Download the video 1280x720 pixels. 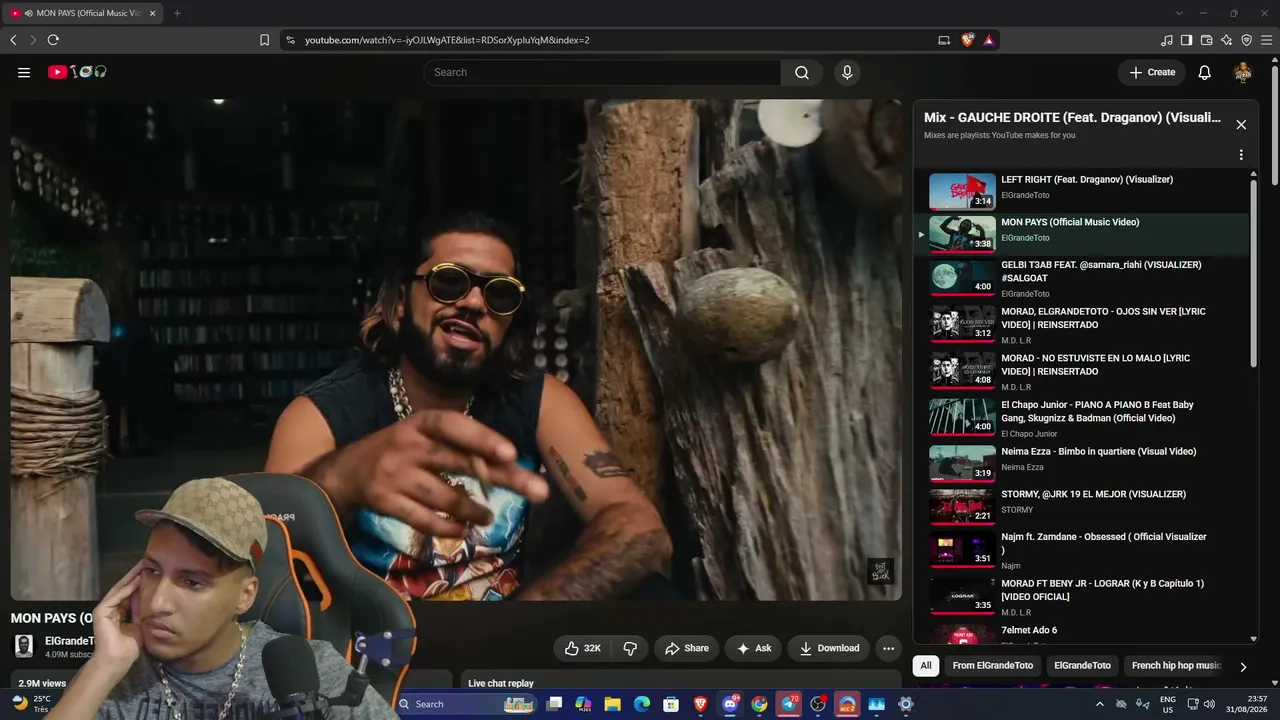829,648
